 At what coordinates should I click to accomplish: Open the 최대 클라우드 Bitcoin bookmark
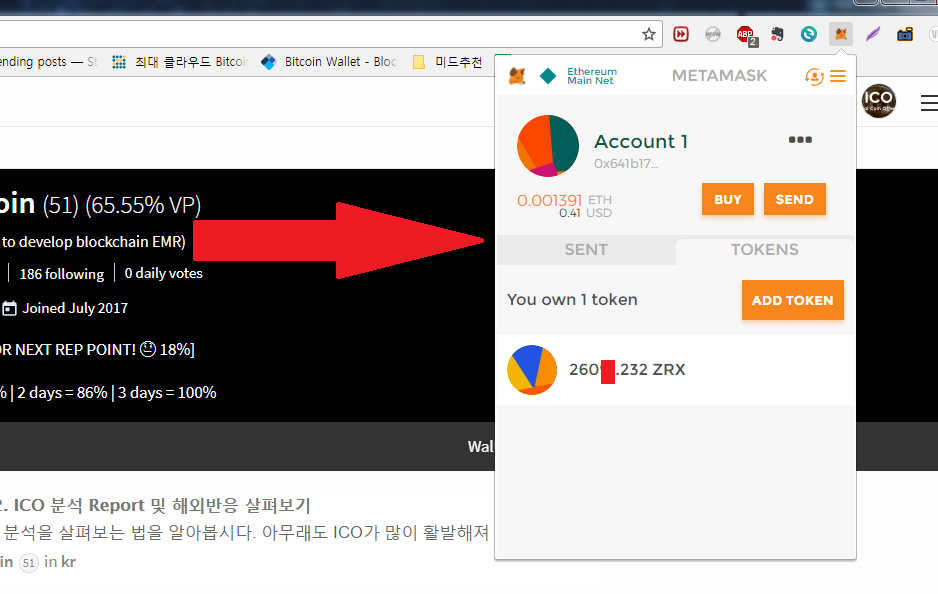(179, 62)
